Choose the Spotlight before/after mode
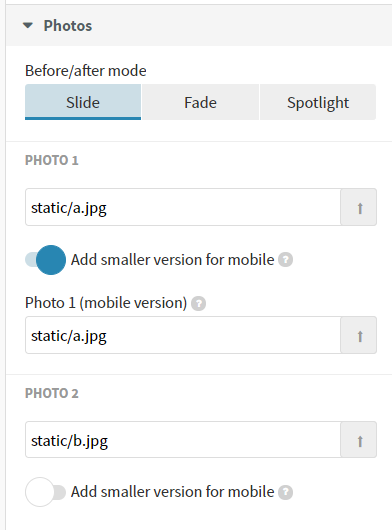This screenshot has height=530, width=392. point(318,102)
